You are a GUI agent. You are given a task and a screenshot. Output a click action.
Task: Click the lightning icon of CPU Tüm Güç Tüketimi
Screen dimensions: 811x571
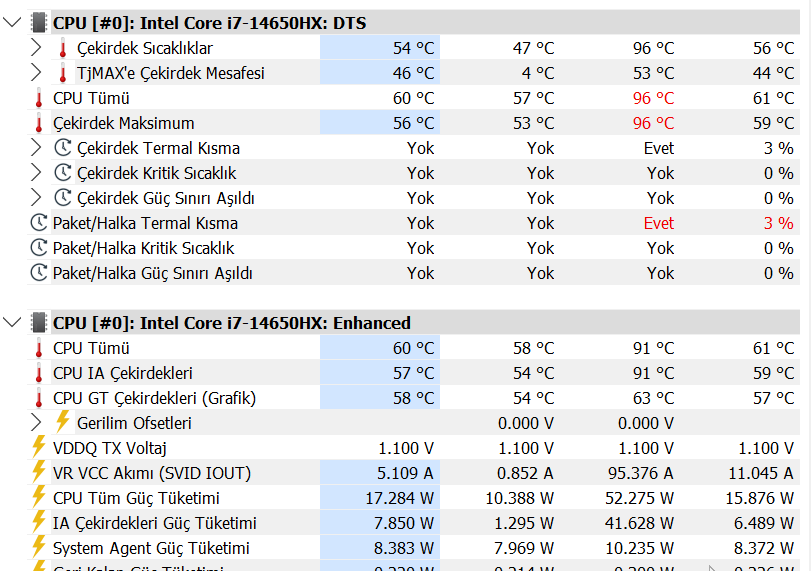pos(39,497)
